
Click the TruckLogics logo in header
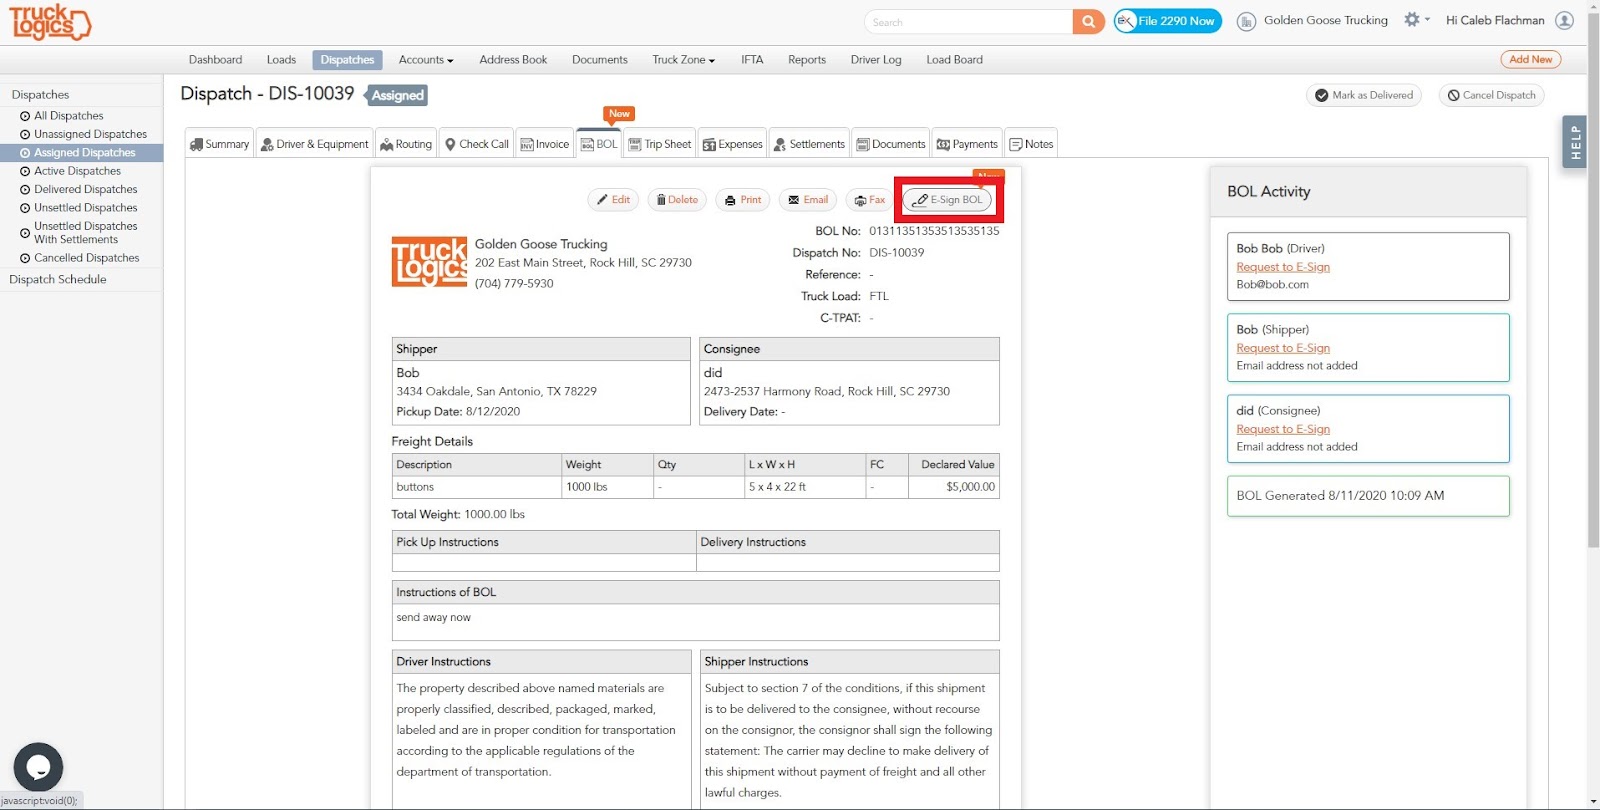pyautogui.click(x=50, y=22)
